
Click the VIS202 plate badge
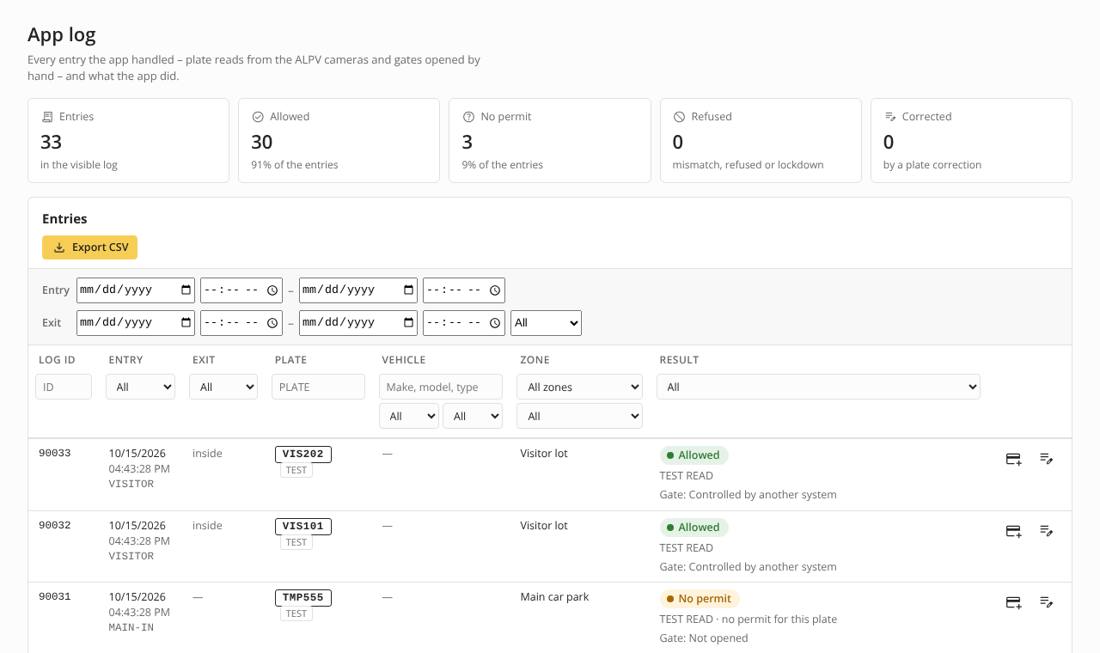tap(303, 454)
